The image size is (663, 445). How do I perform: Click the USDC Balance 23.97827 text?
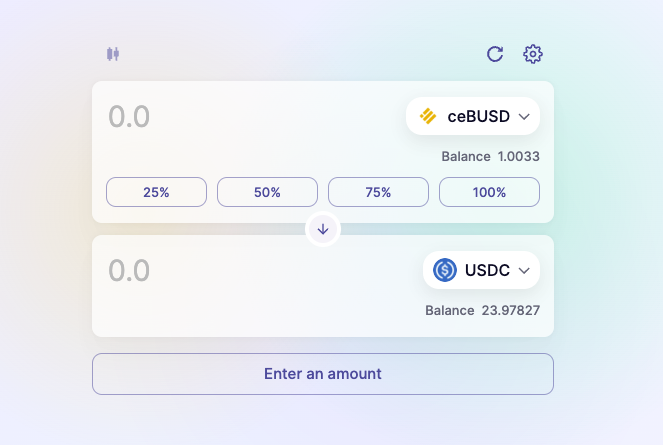pos(482,310)
